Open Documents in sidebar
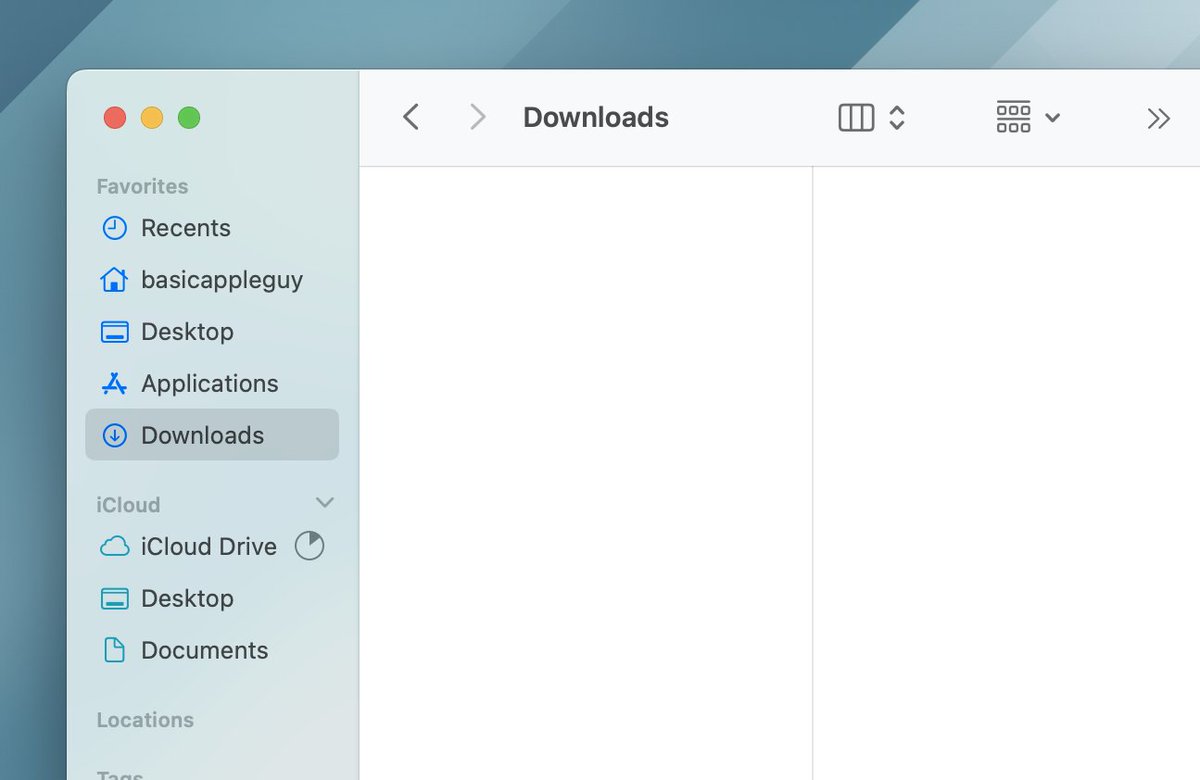The width and height of the screenshot is (1200, 780). [x=212, y=650]
